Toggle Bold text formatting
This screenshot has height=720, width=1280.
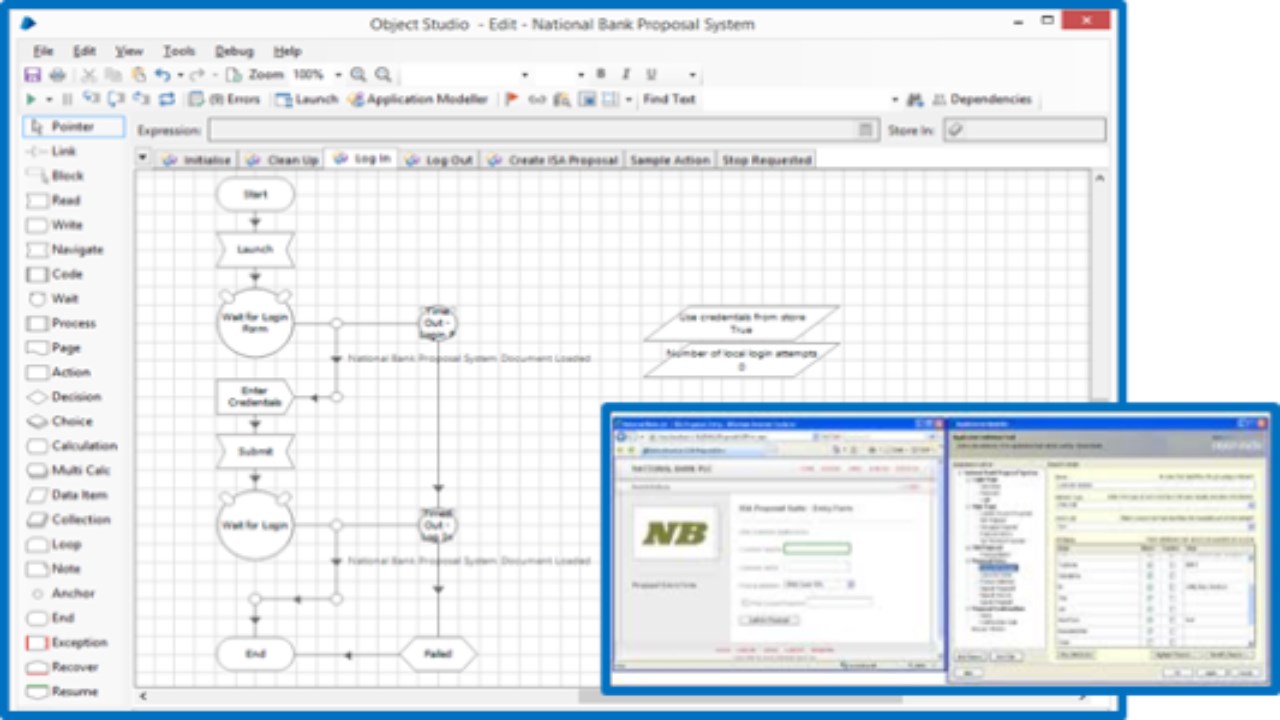601,74
